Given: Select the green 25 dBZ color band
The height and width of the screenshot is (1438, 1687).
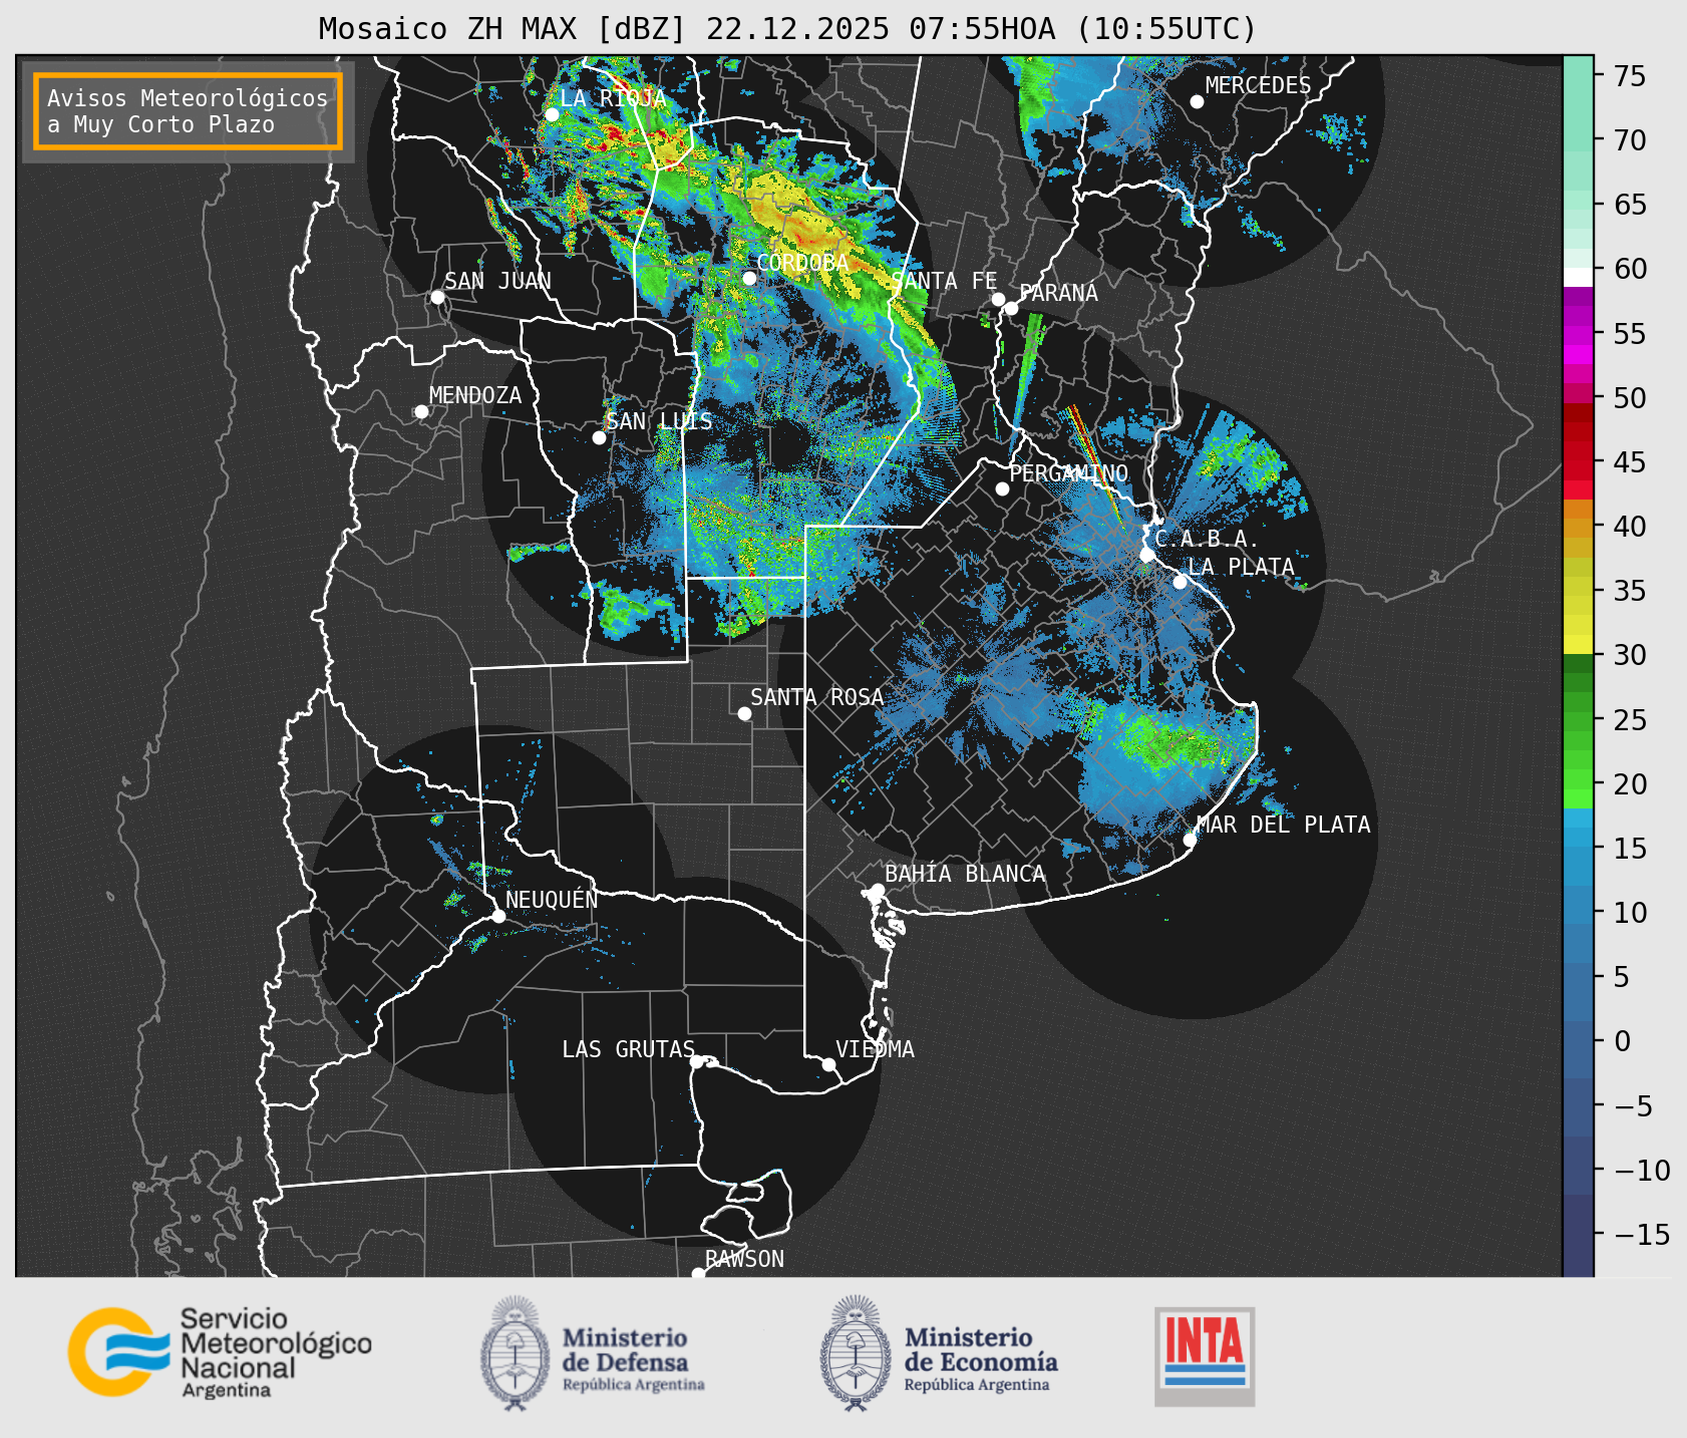Looking at the screenshot, I should 1578,719.
